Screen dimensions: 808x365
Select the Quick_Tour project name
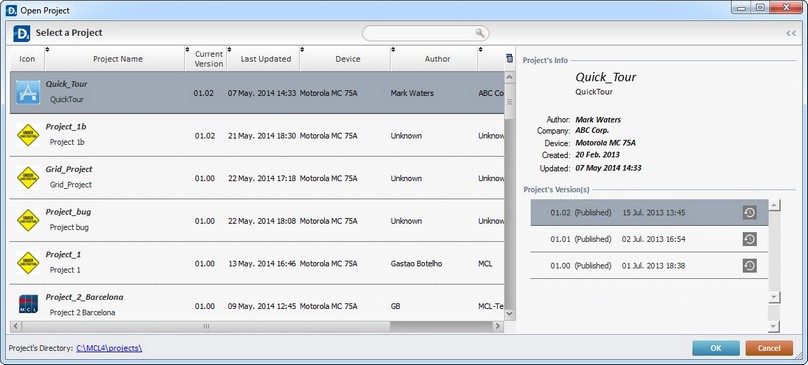(66, 84)
